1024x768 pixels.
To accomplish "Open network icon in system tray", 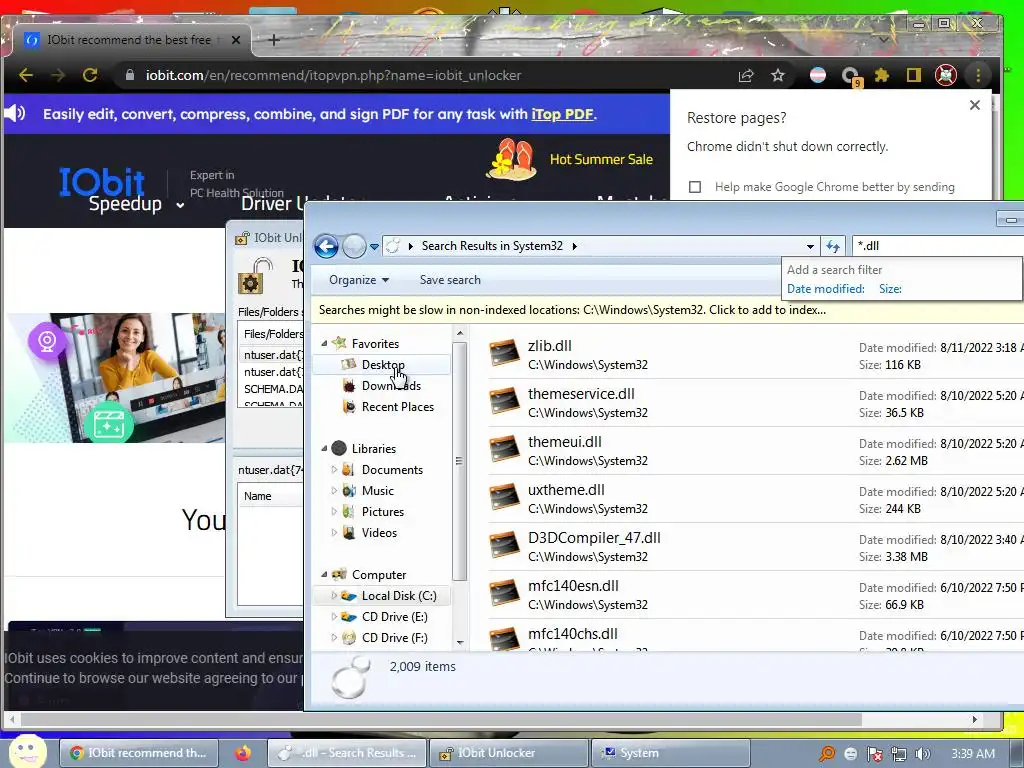I will [x=899, y=754].
